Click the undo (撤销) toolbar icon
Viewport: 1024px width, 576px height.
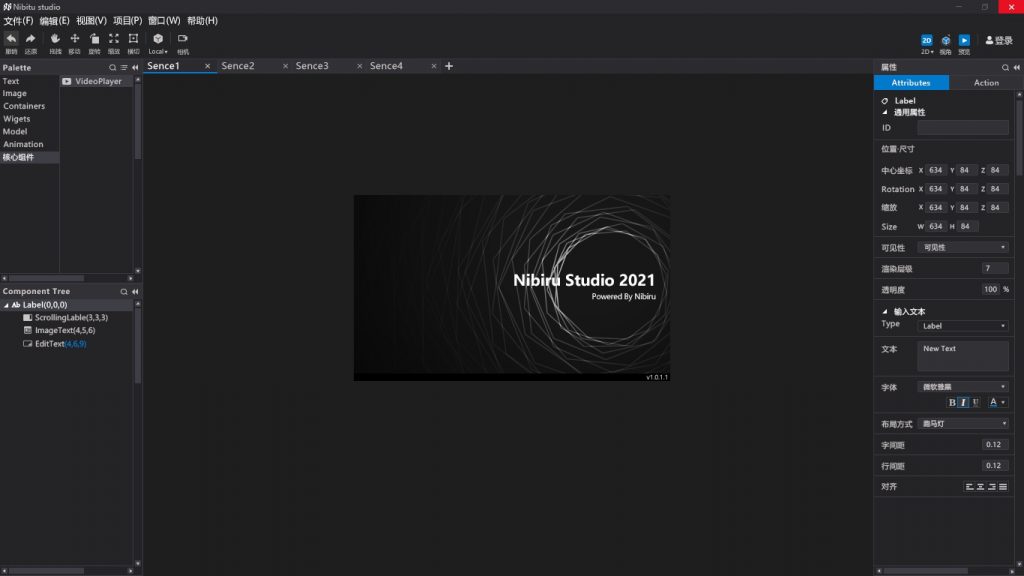(11, 39)
